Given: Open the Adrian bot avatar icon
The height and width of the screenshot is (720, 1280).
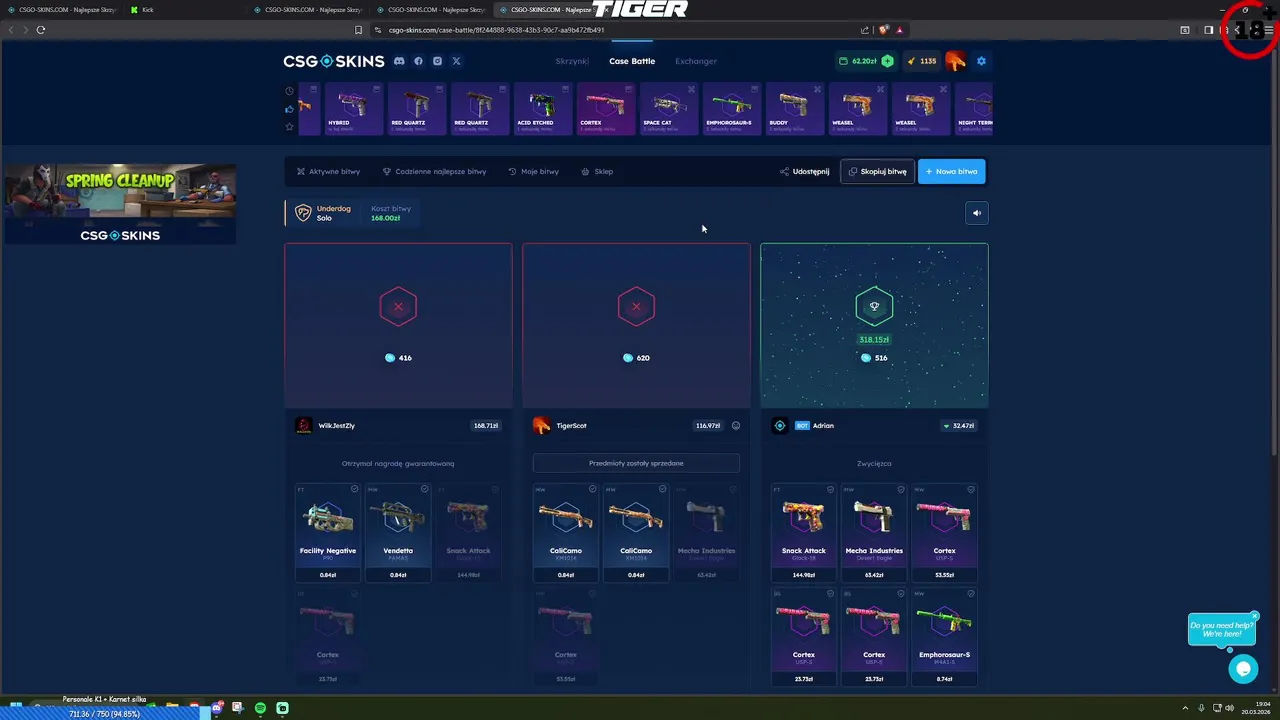Looking at the screenshot, I should tap(780, 426).
